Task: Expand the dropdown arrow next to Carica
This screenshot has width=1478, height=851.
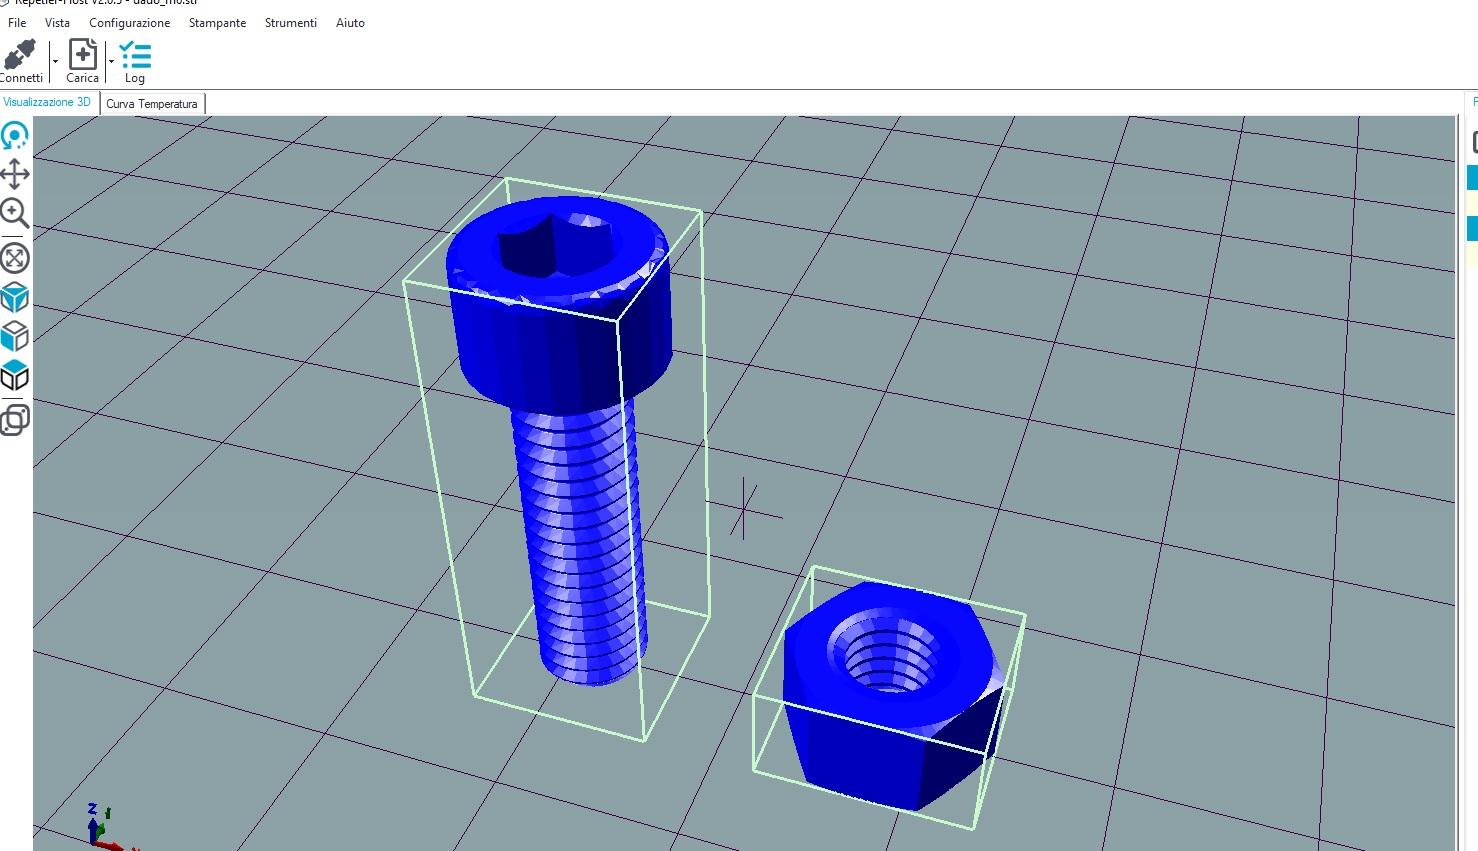Action: tap(111, 62)
